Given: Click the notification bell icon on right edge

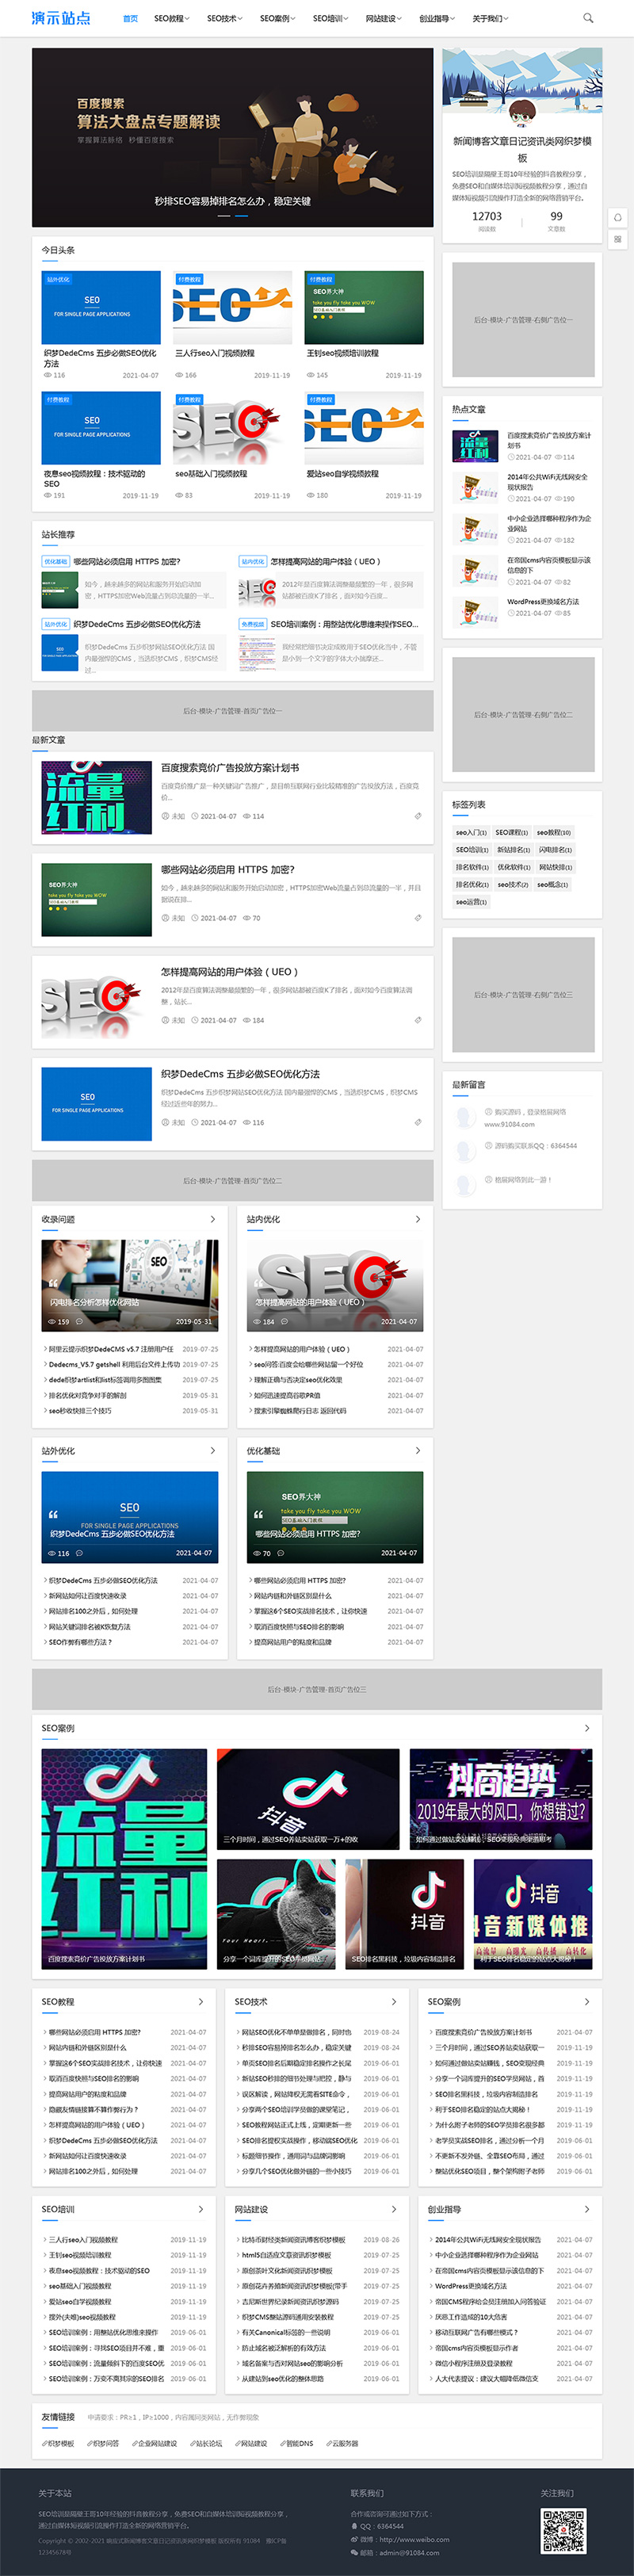Looking at the screenshot, I should pos(617,217).
